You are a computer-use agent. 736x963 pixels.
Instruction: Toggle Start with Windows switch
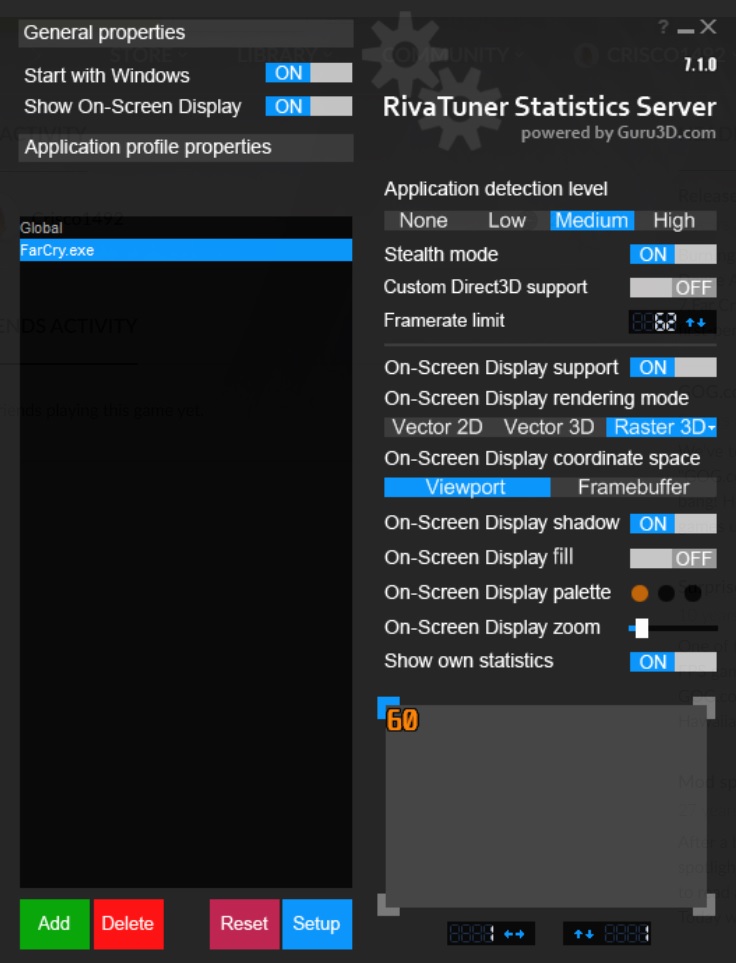pos(308,73)
